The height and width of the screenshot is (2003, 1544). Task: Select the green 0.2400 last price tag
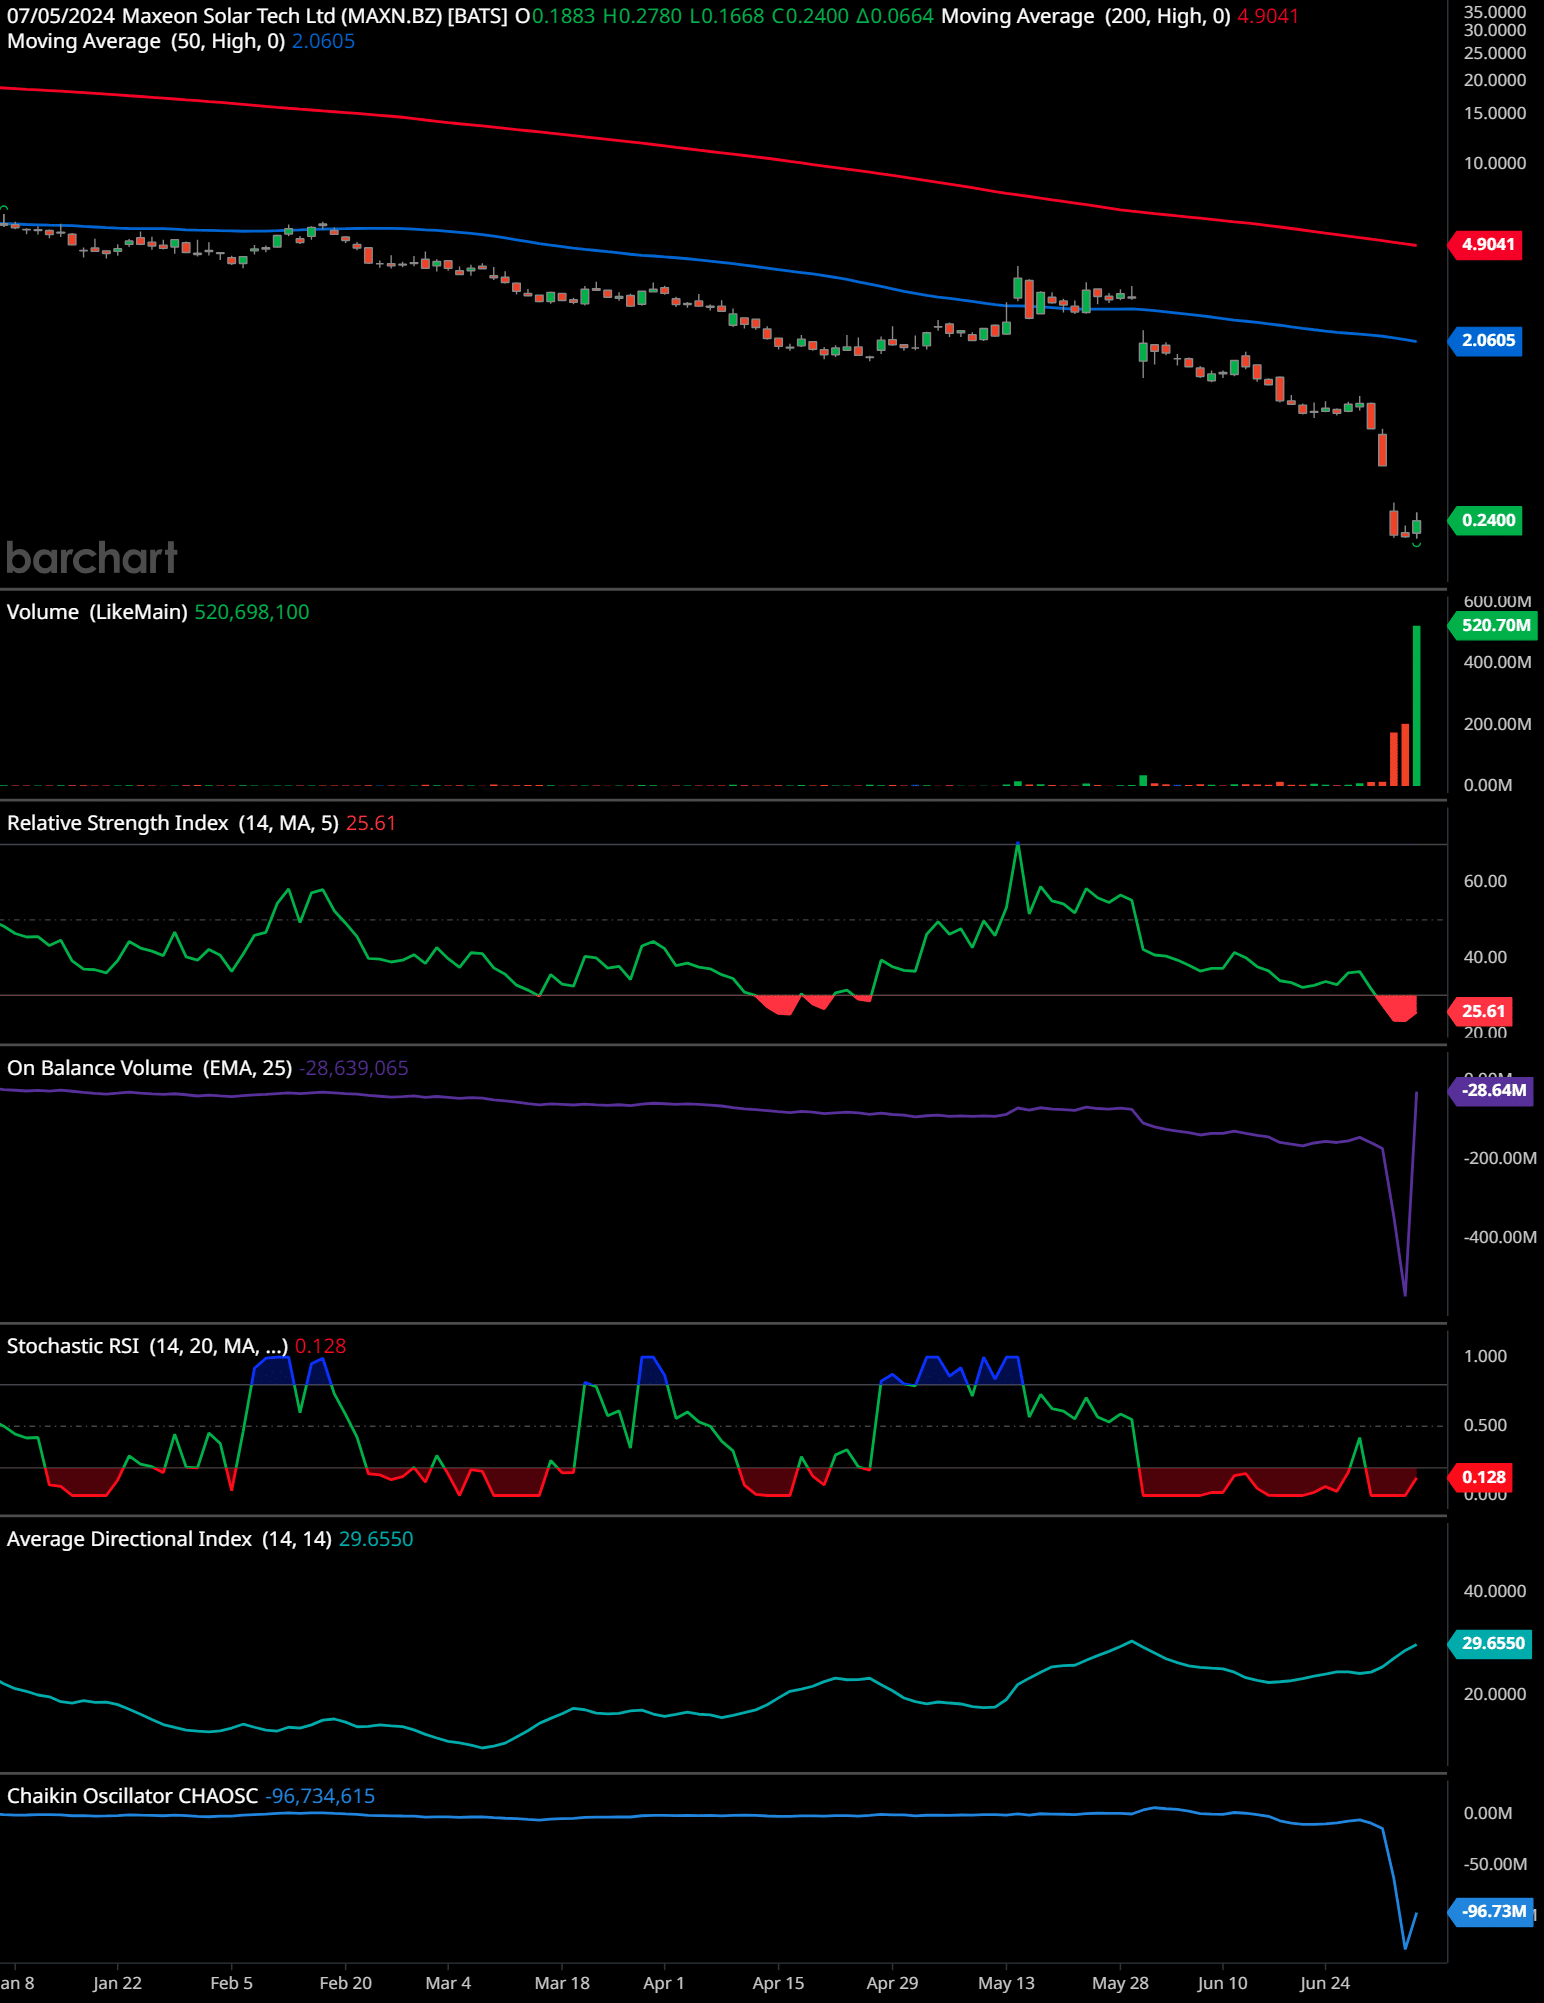point(1486,521)
